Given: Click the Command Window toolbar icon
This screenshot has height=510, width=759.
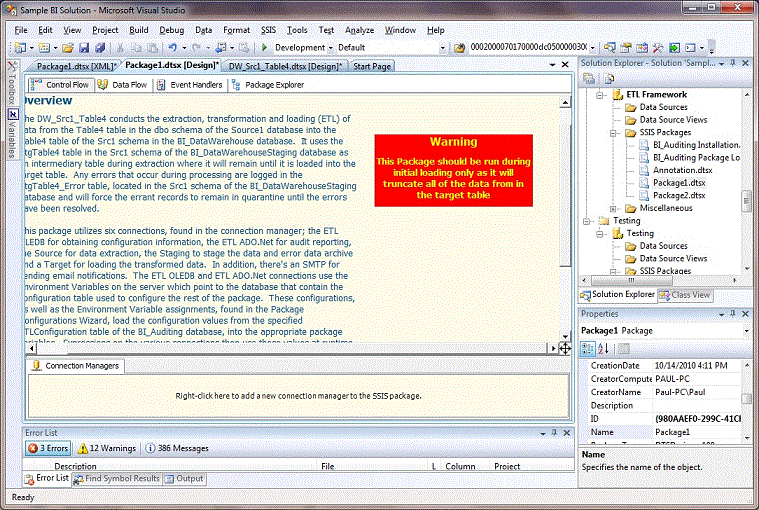Looking at the screenshot, I should [690, 47].
